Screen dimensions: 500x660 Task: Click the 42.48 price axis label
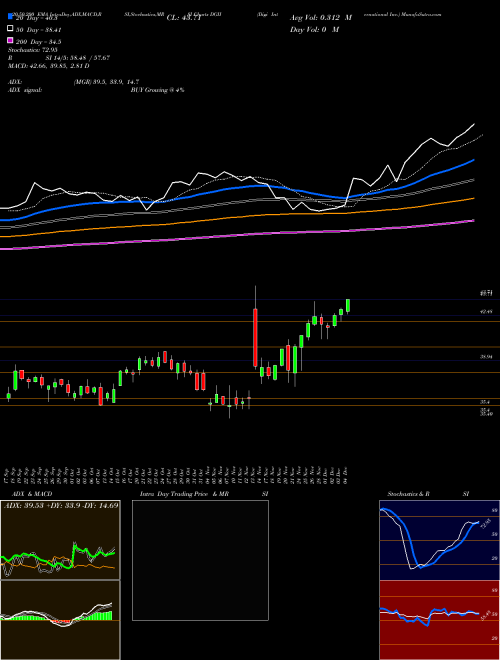pyautogui.click(x=487, y=311)
